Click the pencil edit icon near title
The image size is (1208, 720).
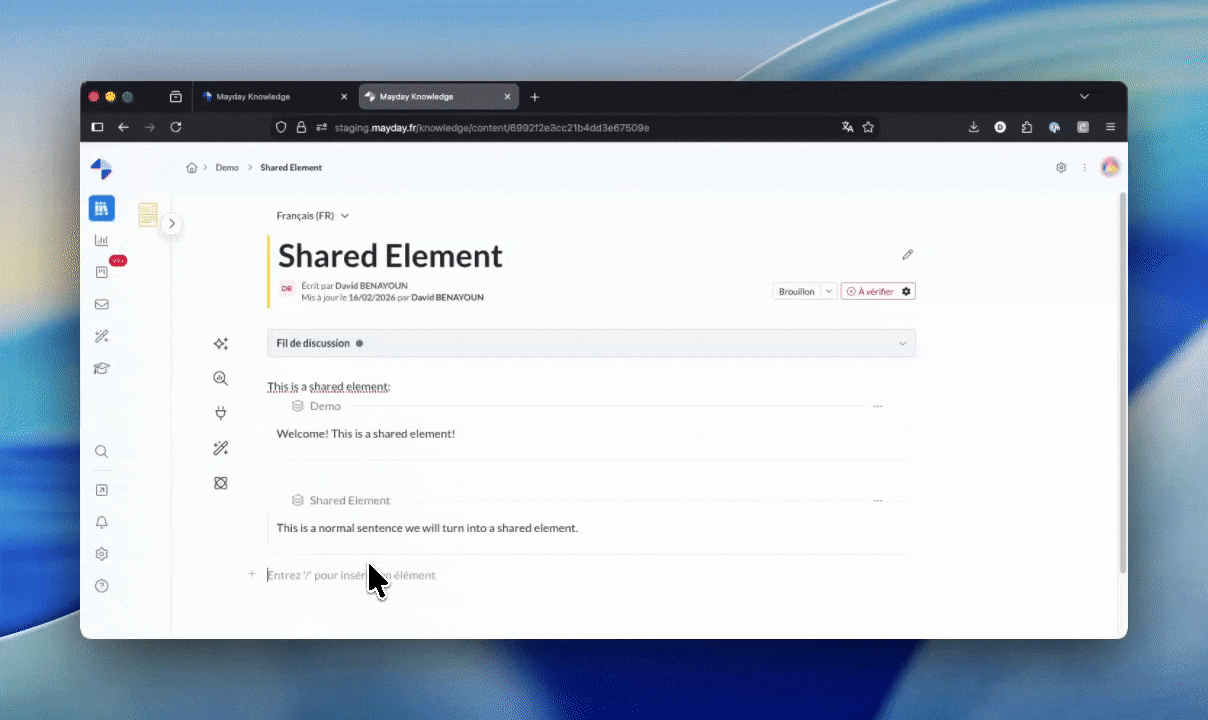point(907,255)
